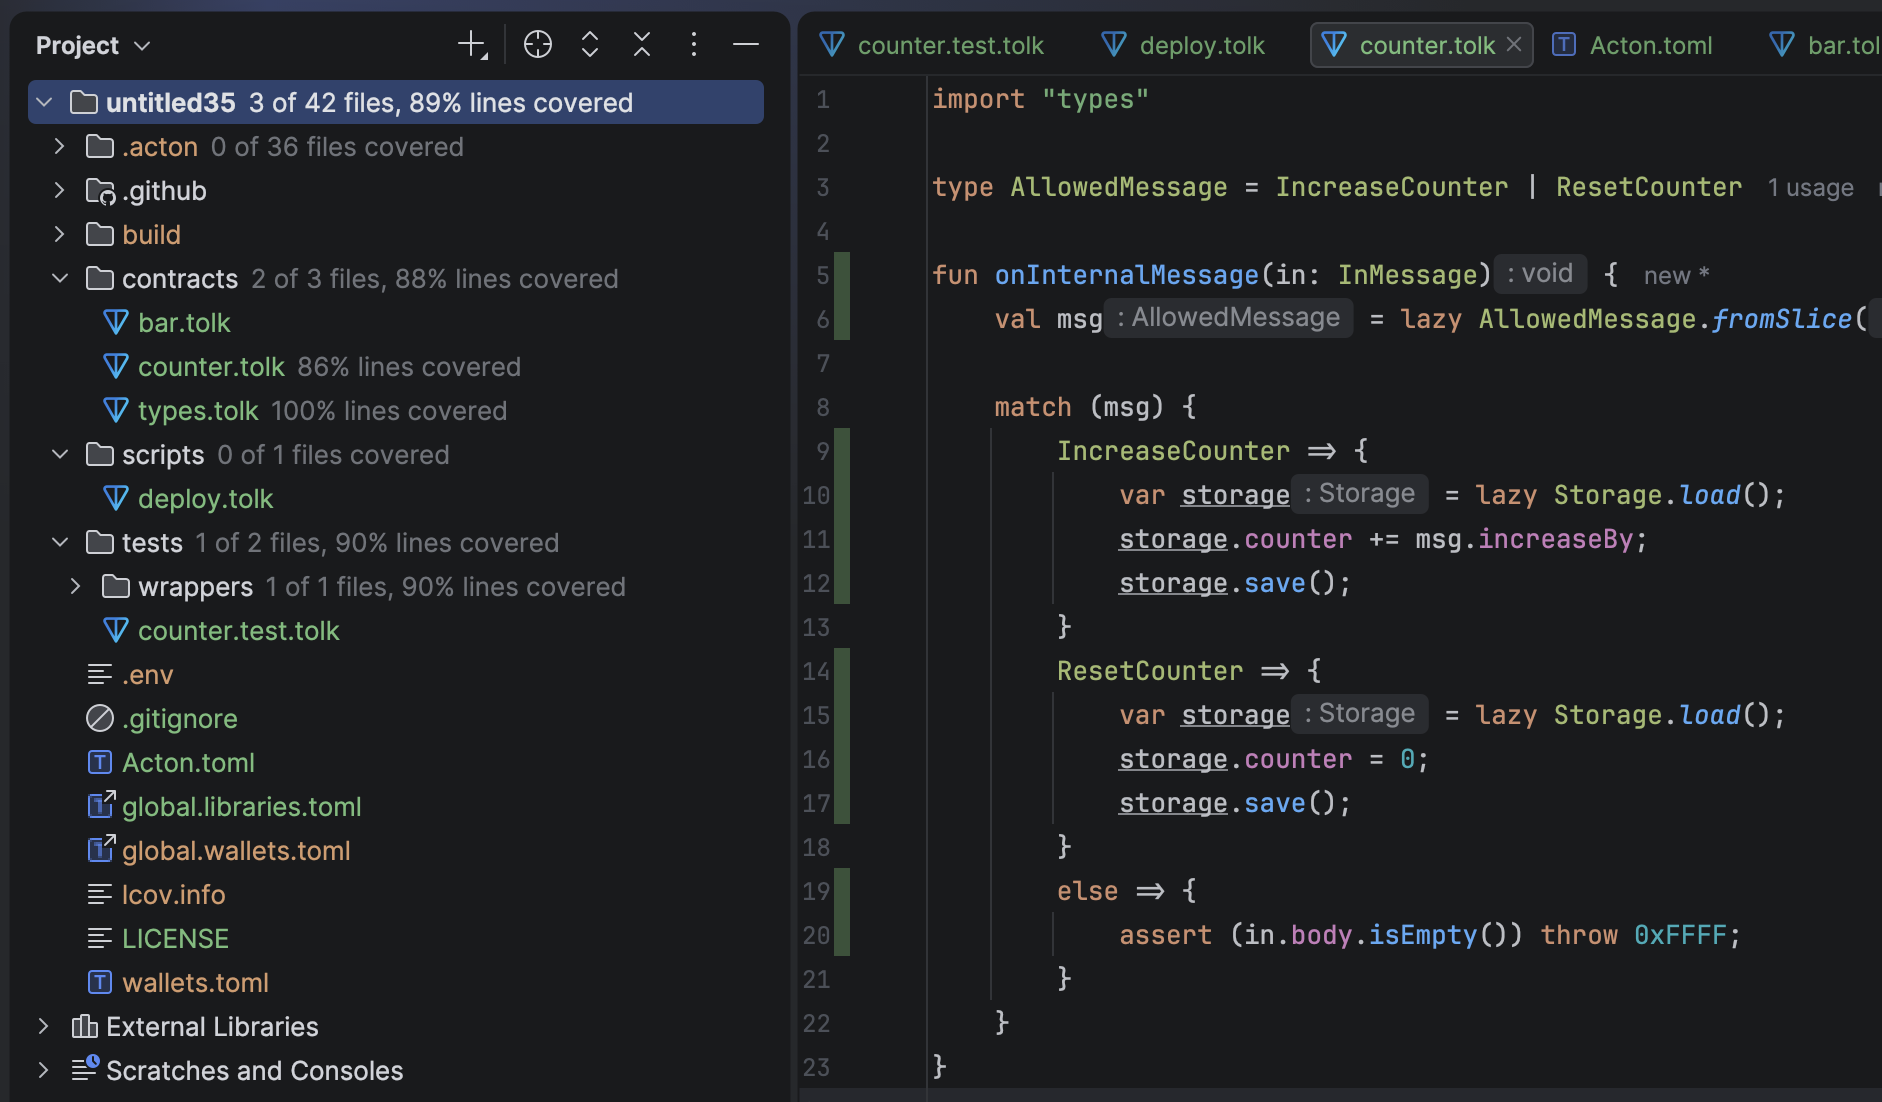Viewport: 1882px width, 1102px height.
Task: Click the .gitignore file icon in tree
Action: pyautogui.click(x=100, y=719)
